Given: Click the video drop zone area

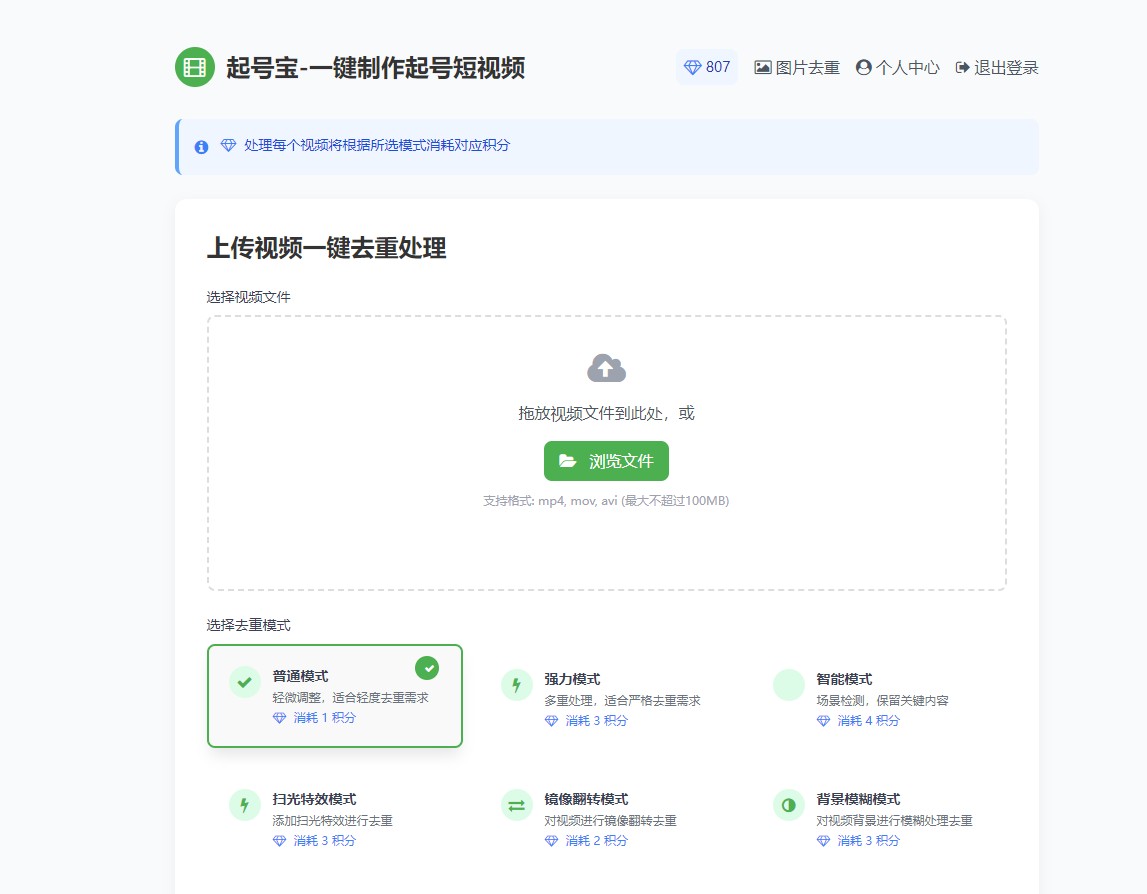Looking at the screenshot, I should coord(606,540).
